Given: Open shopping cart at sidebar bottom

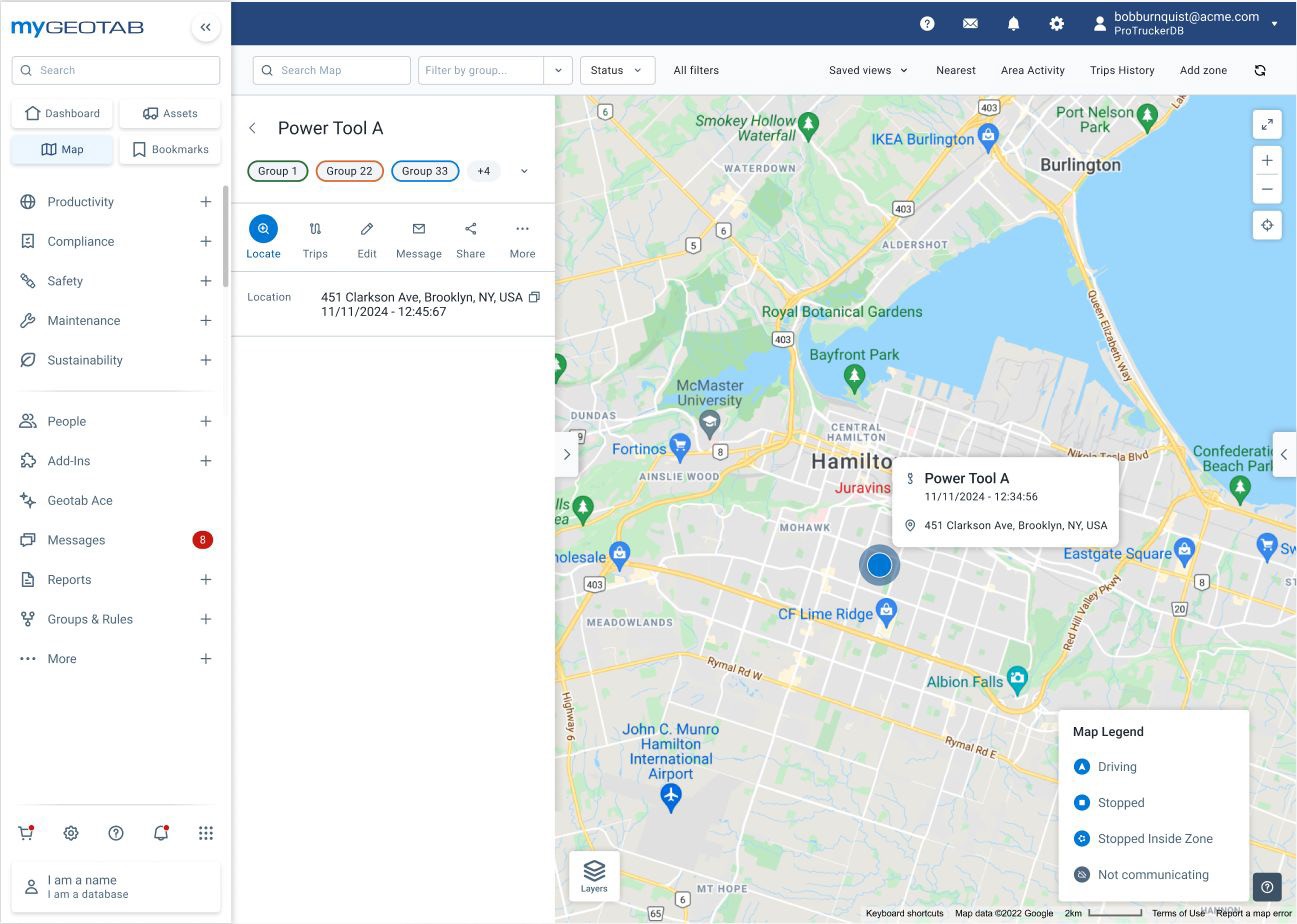Looking at the screenshot, I should (26, 833).
